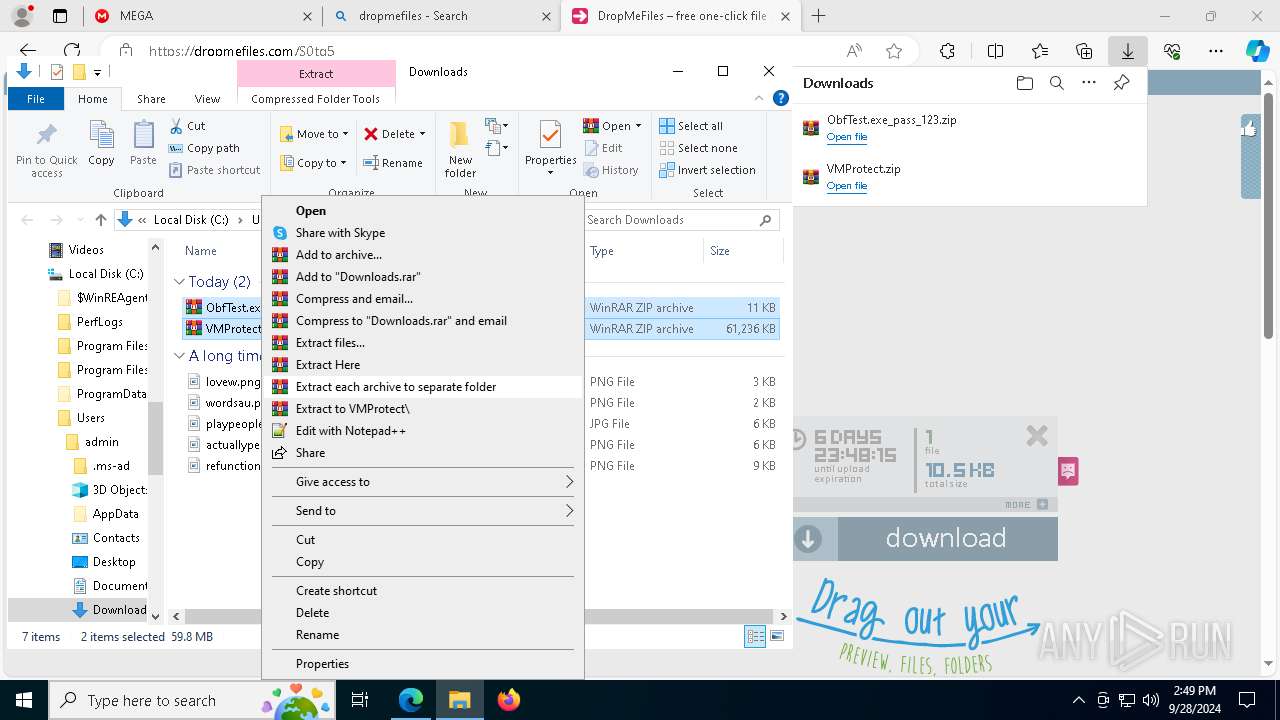Image resolution: width=1280 pixels, height=720 pixels.
Task: Open new tab in Edge
Action: point(819,16)
